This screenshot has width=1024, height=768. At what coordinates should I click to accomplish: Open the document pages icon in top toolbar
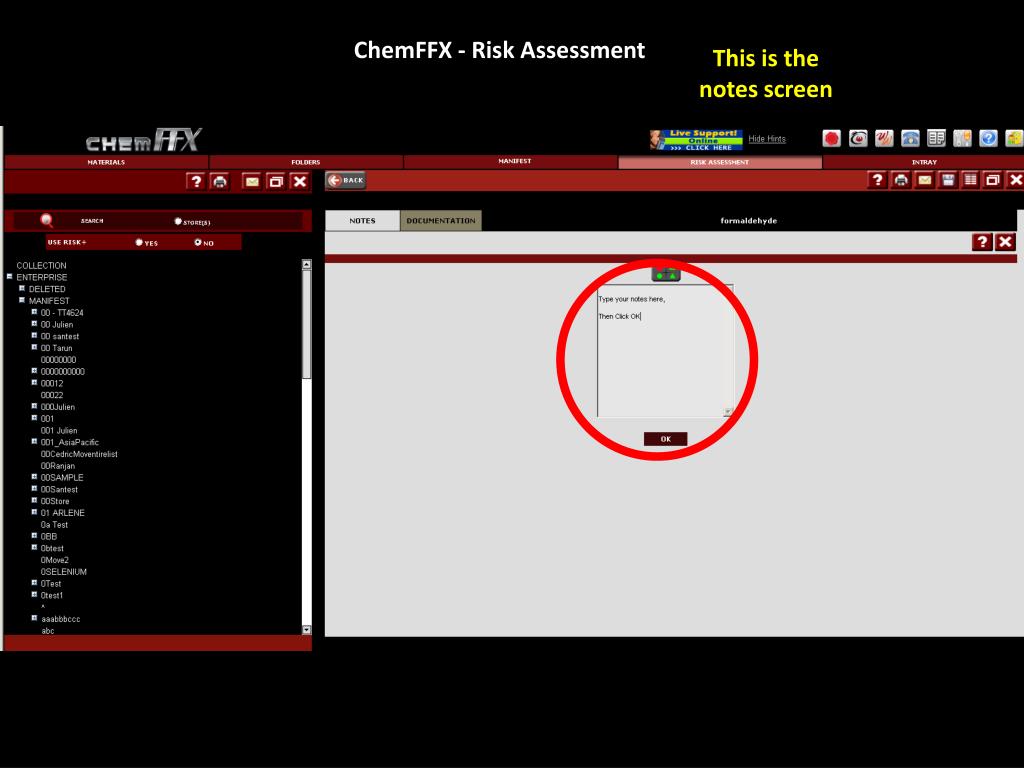tap(936, 138)
